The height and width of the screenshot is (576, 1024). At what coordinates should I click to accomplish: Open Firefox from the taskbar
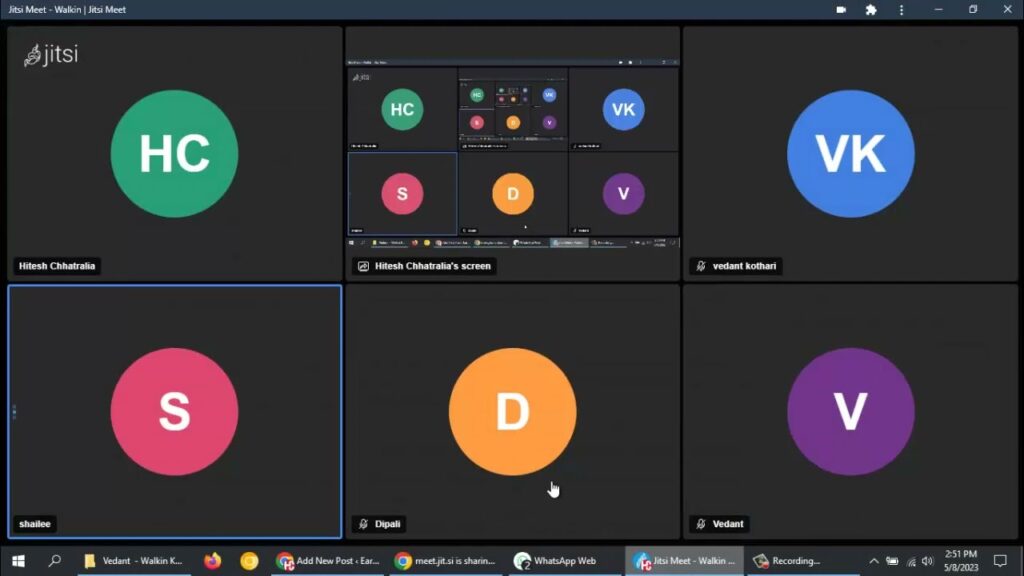[x=212, y=561]
